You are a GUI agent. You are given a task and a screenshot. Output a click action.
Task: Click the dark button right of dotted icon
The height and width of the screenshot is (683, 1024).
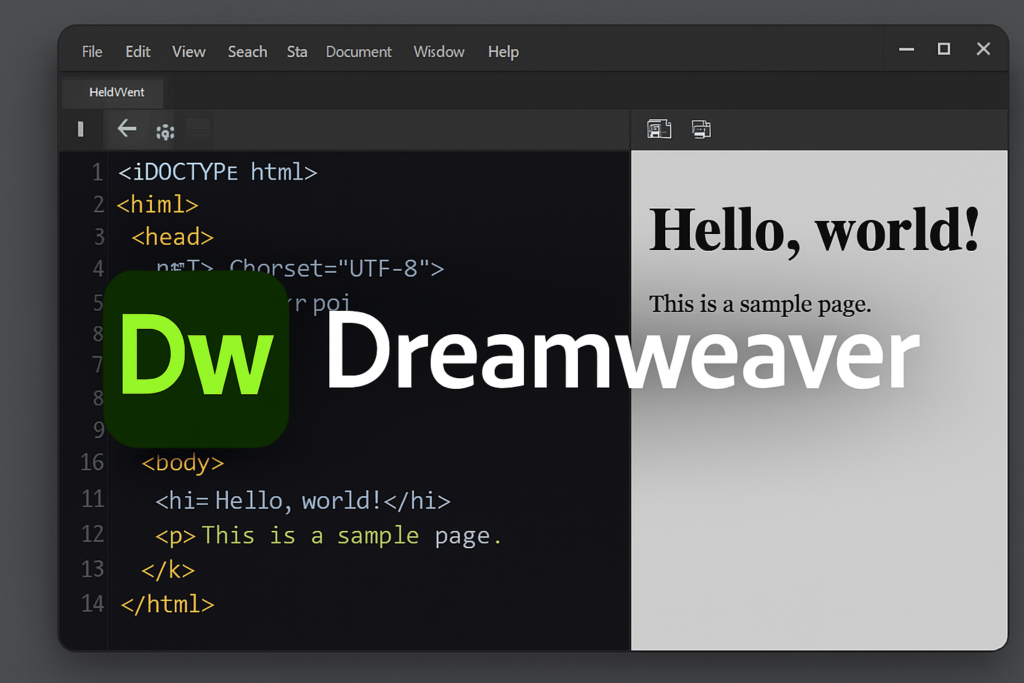[x=198, y=127]
